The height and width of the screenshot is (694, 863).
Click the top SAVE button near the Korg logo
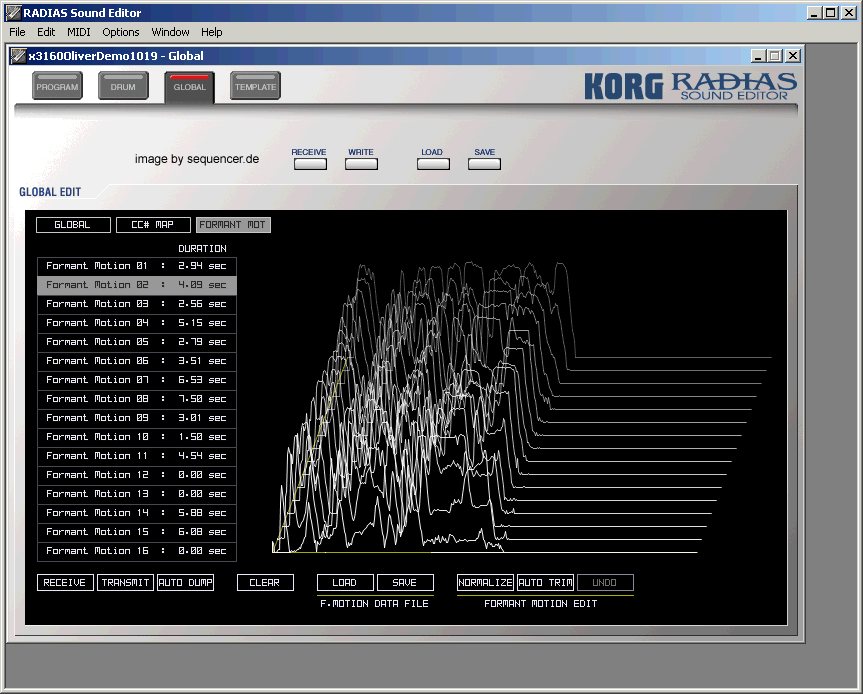(484, 164)
